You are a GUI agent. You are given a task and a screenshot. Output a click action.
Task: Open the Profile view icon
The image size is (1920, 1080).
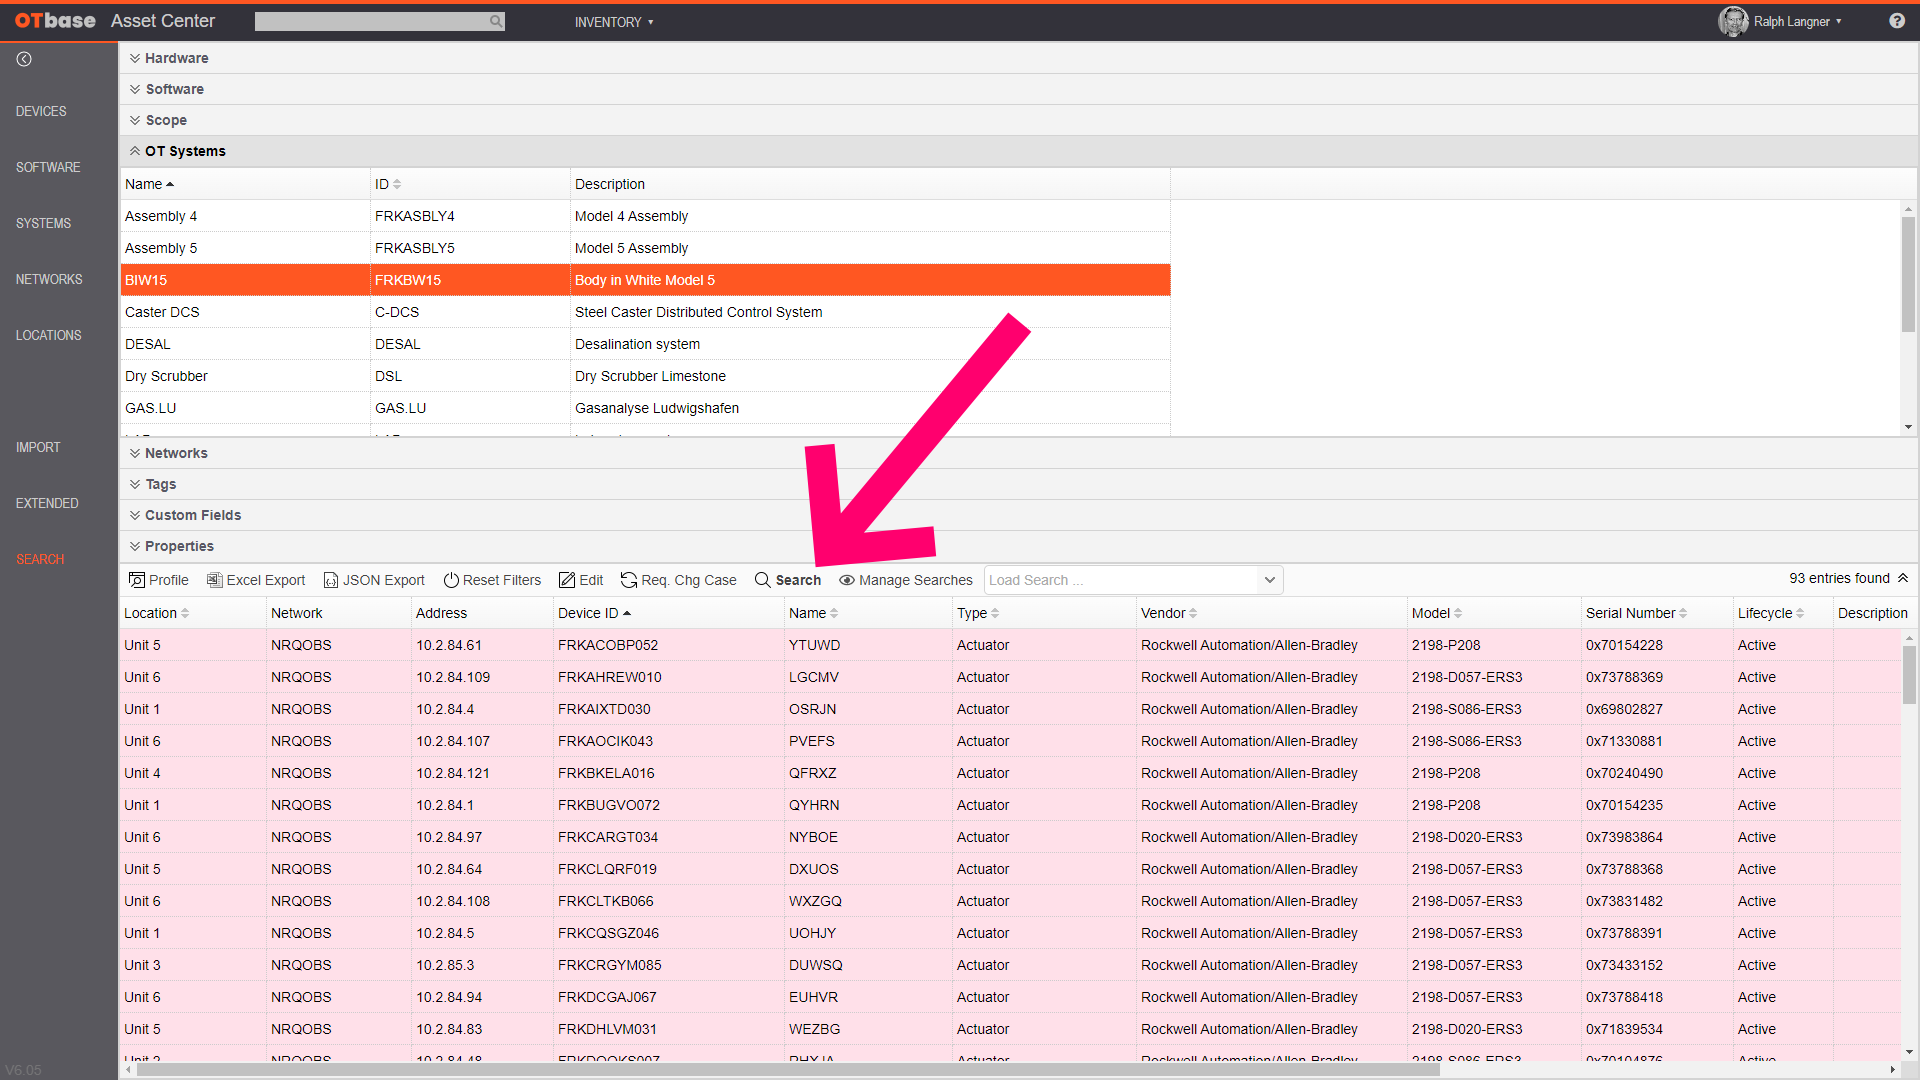(x=158, y=580)
